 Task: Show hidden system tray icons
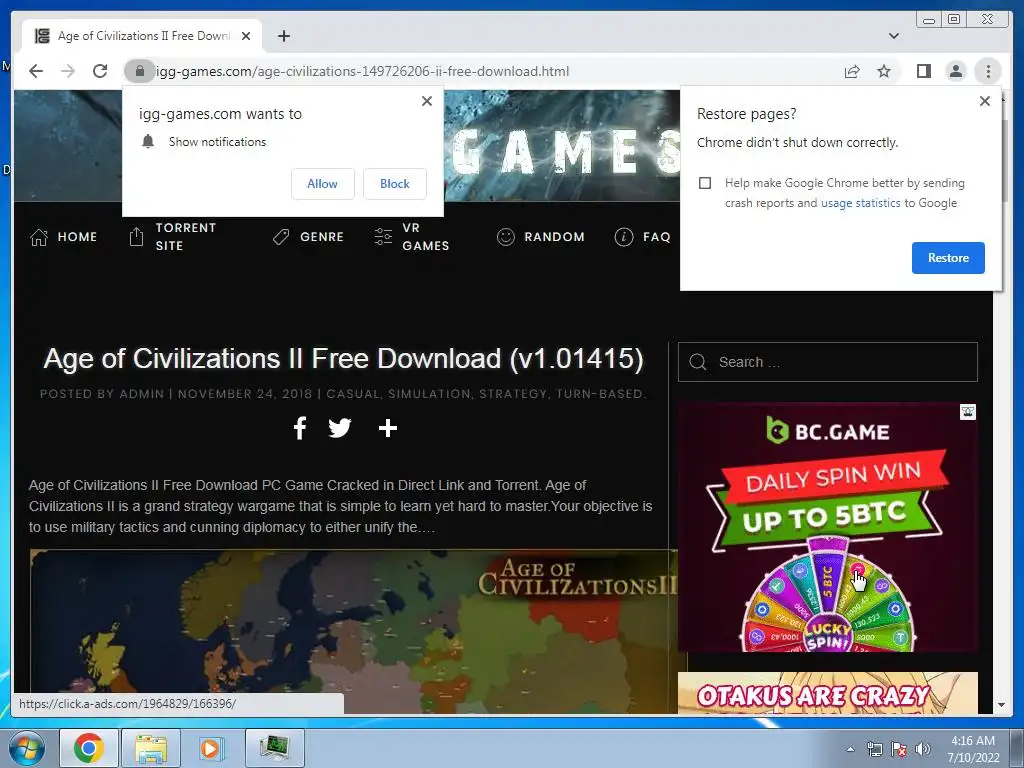click(850, 750)
